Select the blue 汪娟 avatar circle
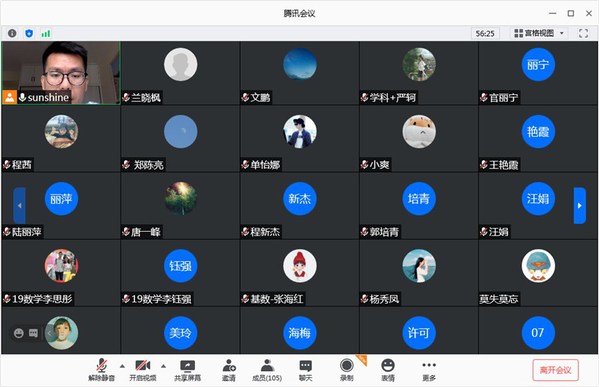Image resolution: width=599 pixels, height=387 pixels. [x=538, y=199]
